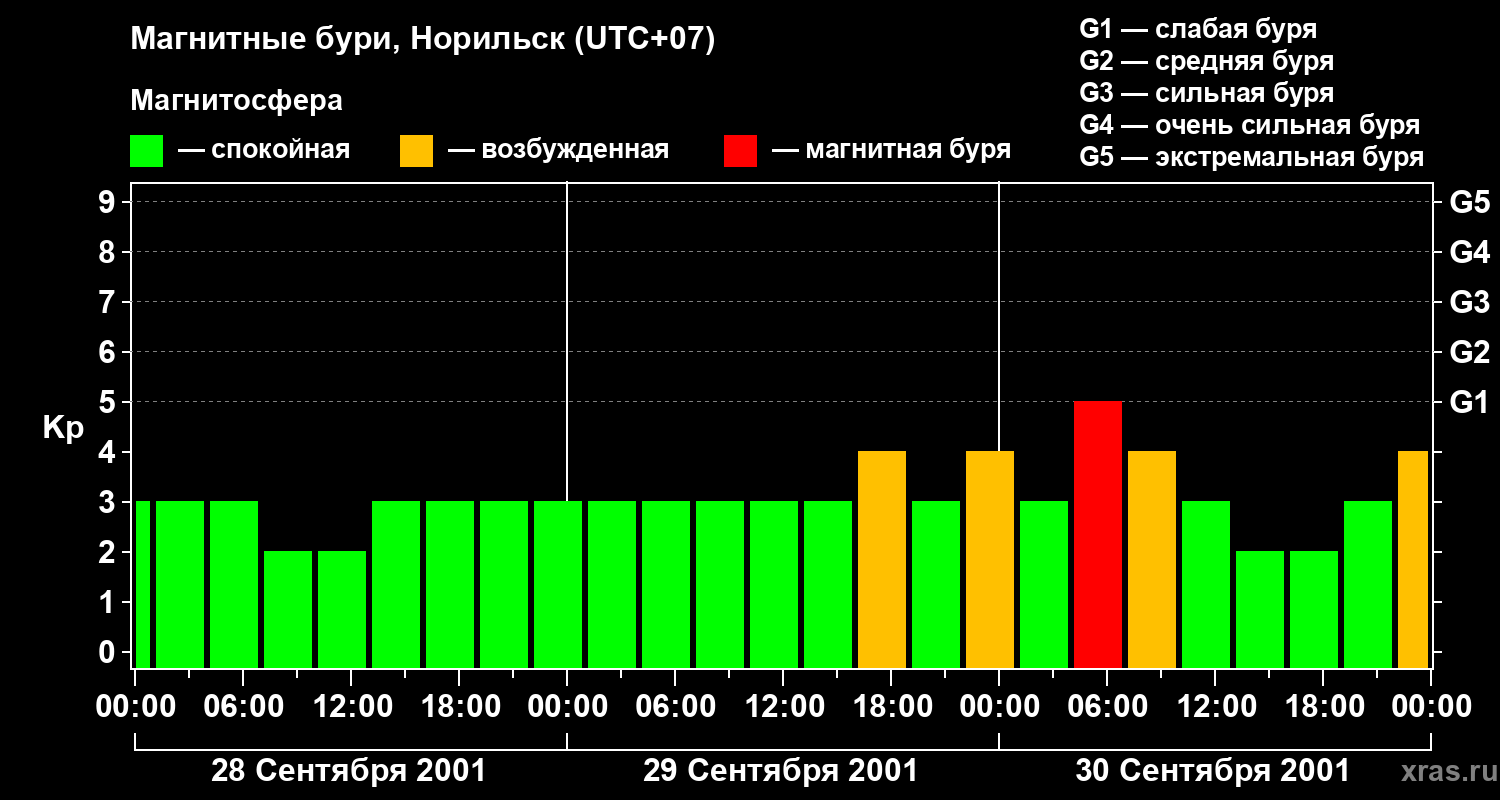Select the red "магнитная буря" legend swatch
The image size is (1500, 800).
pos(741,151)
